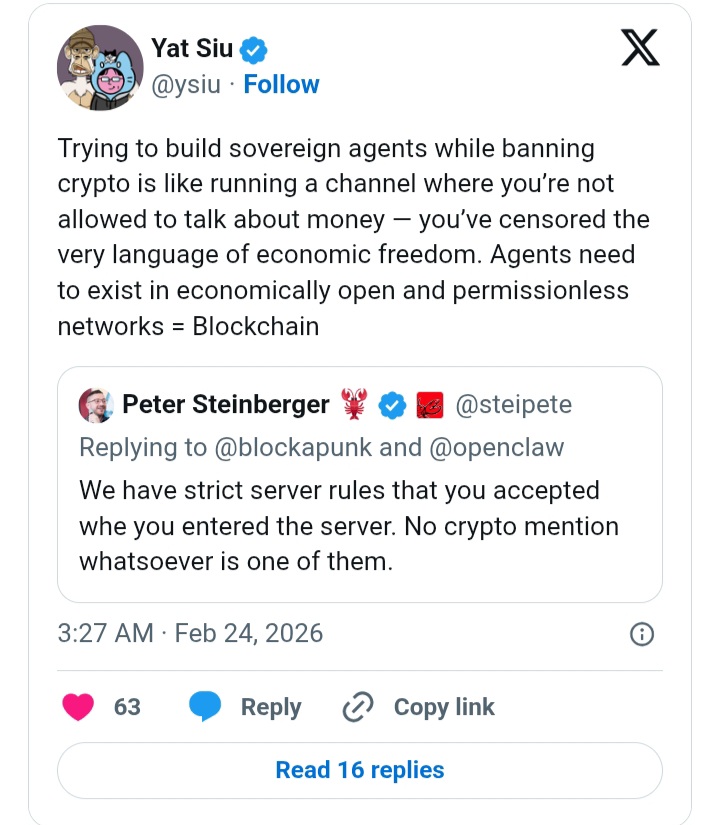The width and height of the screenshot is (720, 825).
Task: Click the Follow link next to @ysiu
Action: pos(281,85)
